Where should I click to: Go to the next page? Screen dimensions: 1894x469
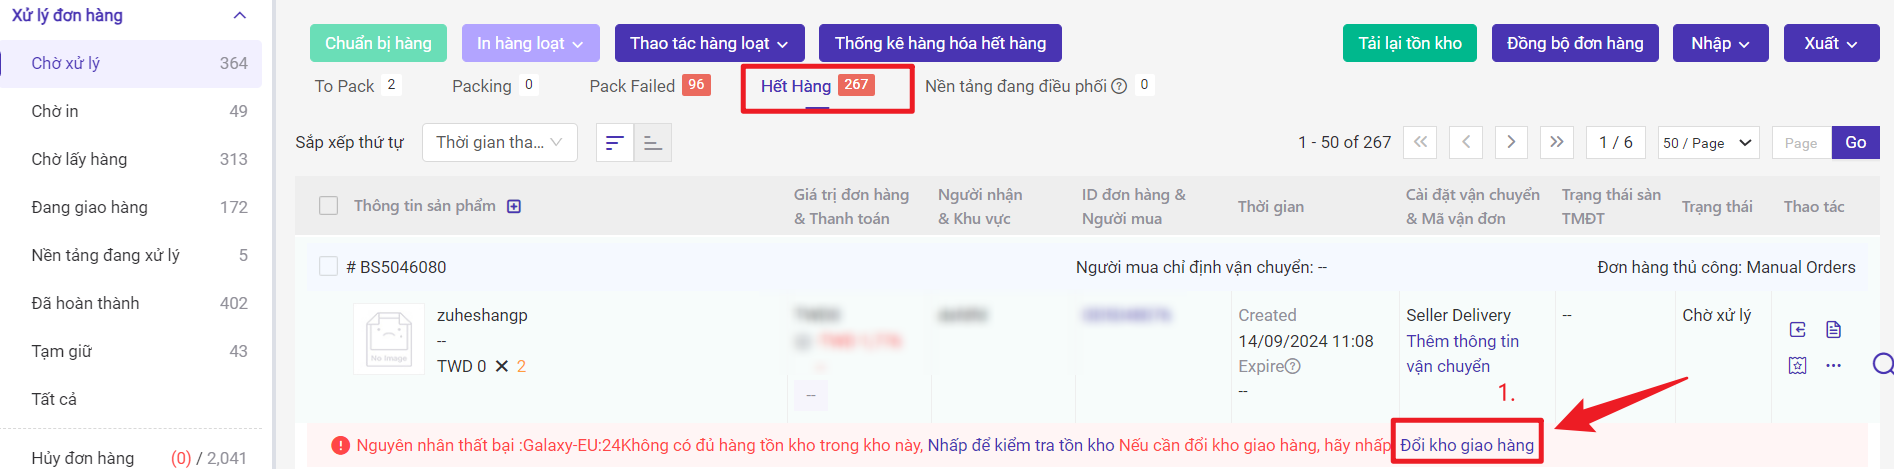click(1511, 142)
